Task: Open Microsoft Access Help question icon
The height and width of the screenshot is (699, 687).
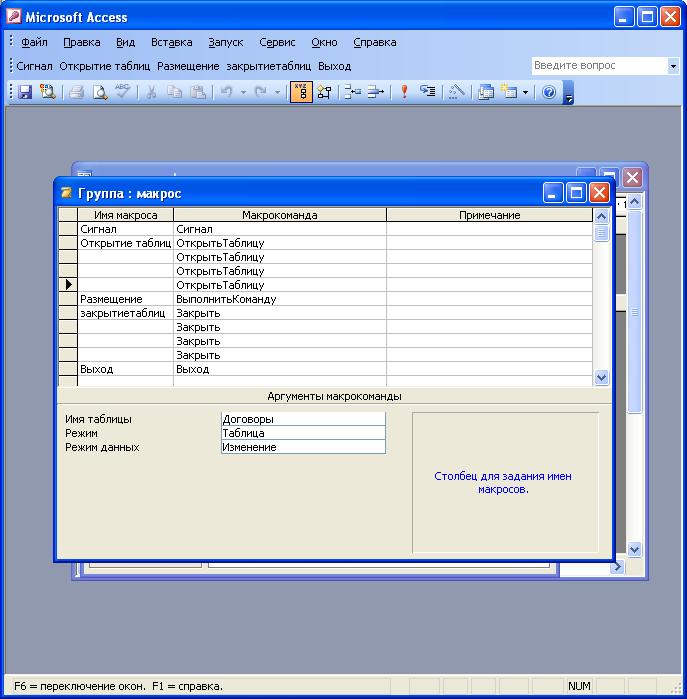Action: (549, 92)
